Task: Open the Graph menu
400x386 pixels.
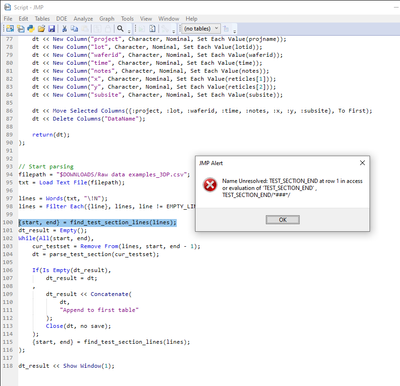Action: [x=107, y=19]
